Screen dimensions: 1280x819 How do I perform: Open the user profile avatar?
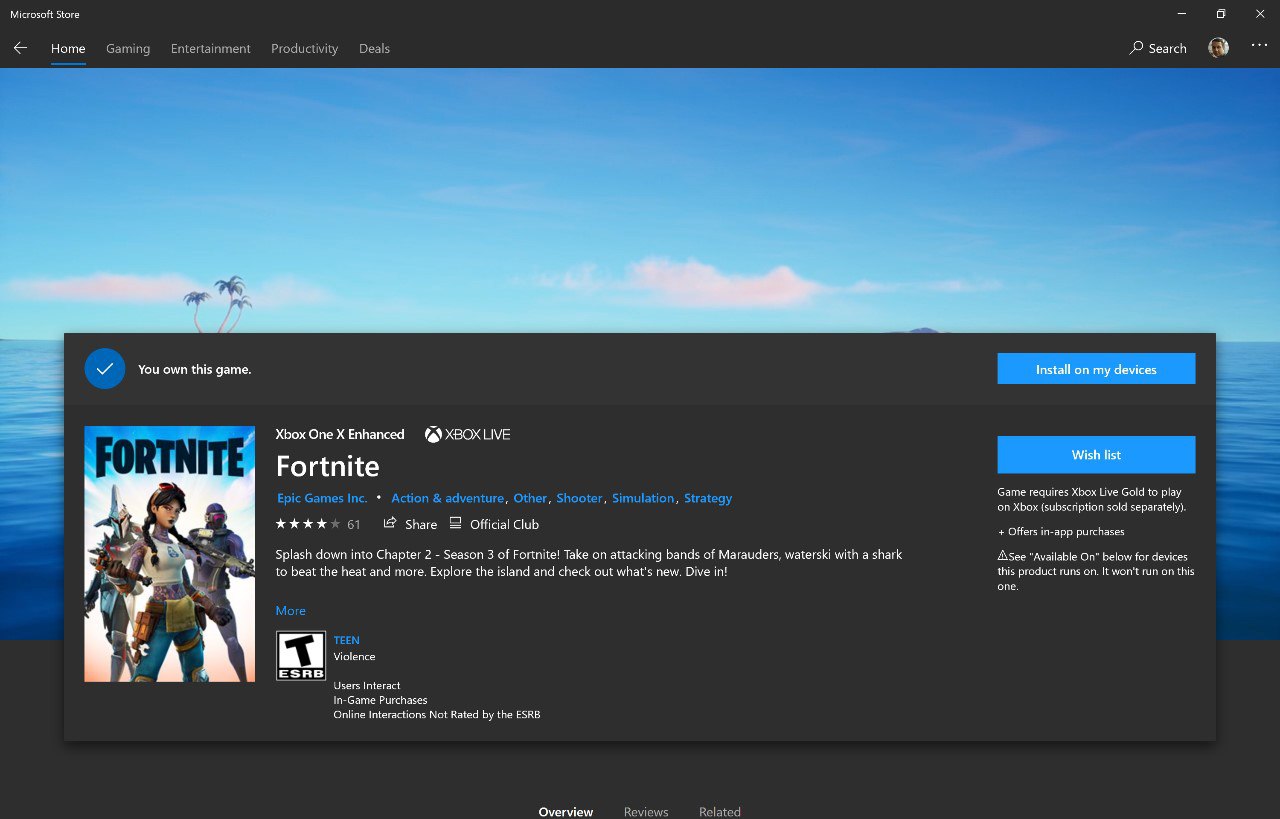pyautogui.click(x=1218, y=48)
